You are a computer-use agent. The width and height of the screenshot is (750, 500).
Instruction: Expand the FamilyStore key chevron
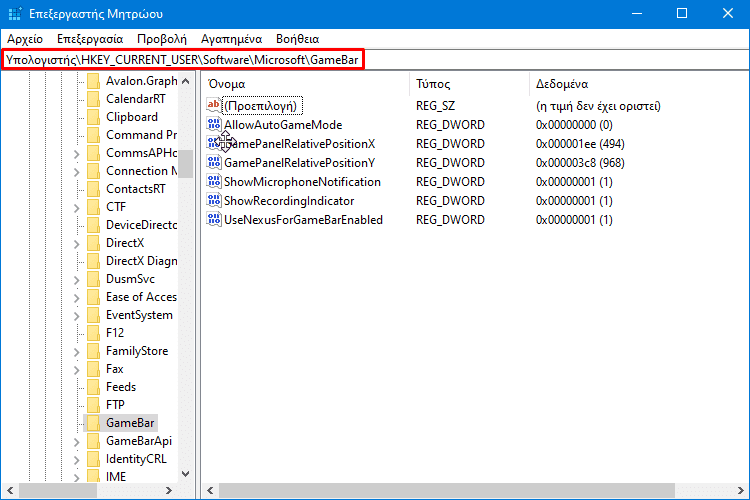pos(77,352)
